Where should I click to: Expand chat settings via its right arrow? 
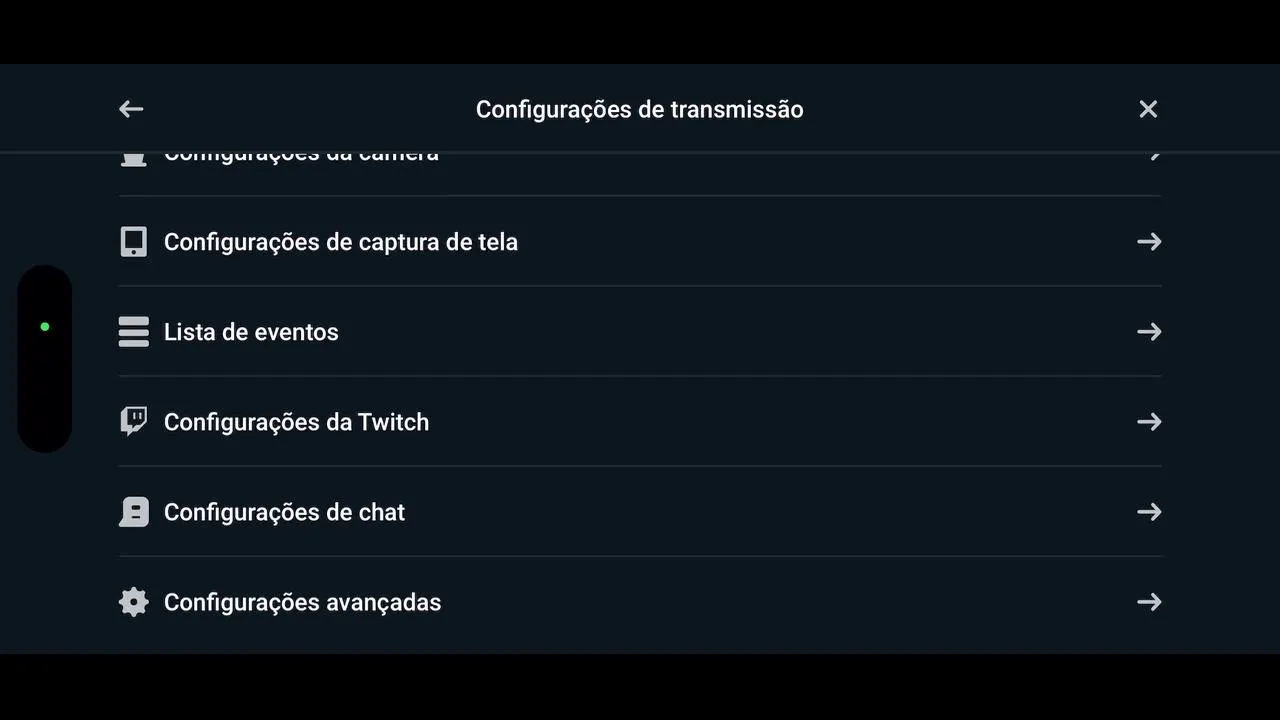[1149, 512]
